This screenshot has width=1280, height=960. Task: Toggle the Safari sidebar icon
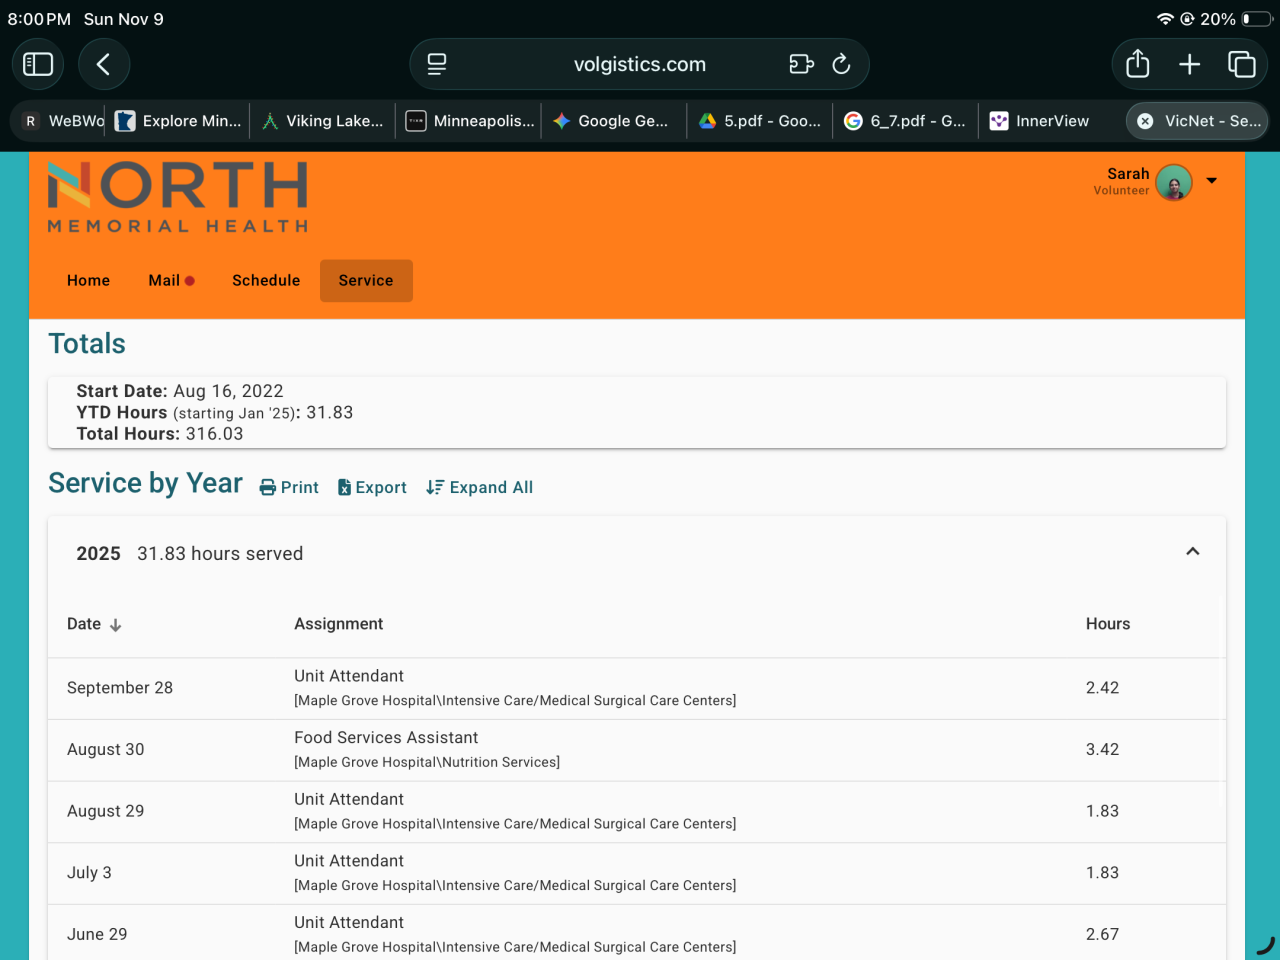(38, 64)
